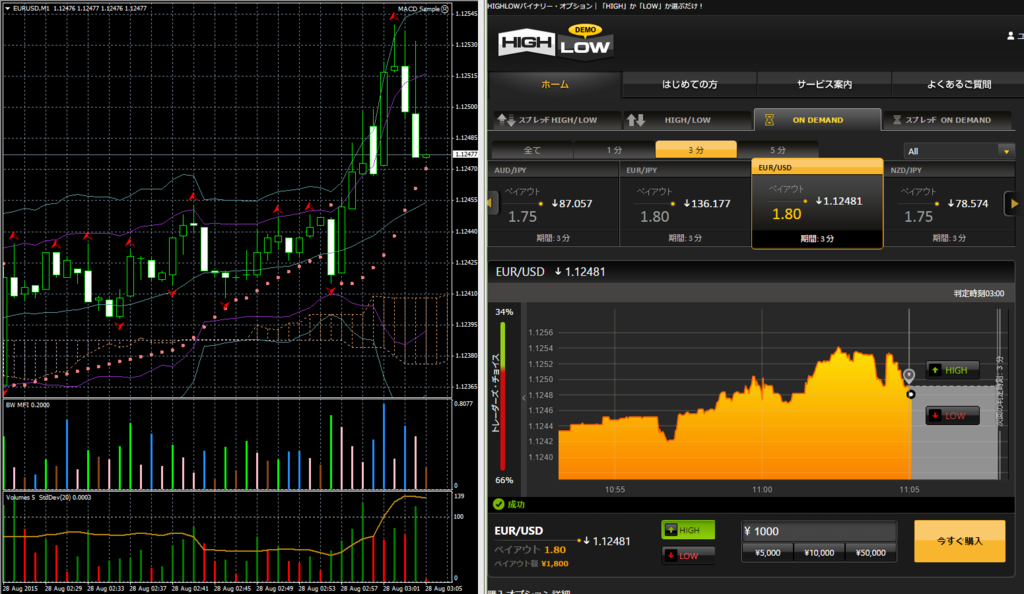1024x594 pixels.
Task: Click the 66% low sentiment value
Action: [x=504, y=480]
